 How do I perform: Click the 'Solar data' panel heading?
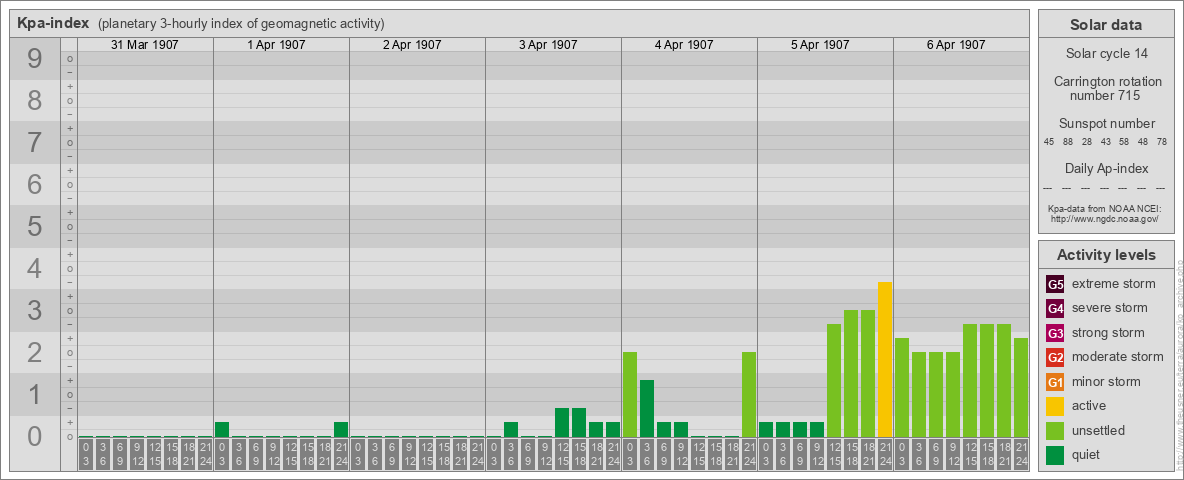point(1105,25)
